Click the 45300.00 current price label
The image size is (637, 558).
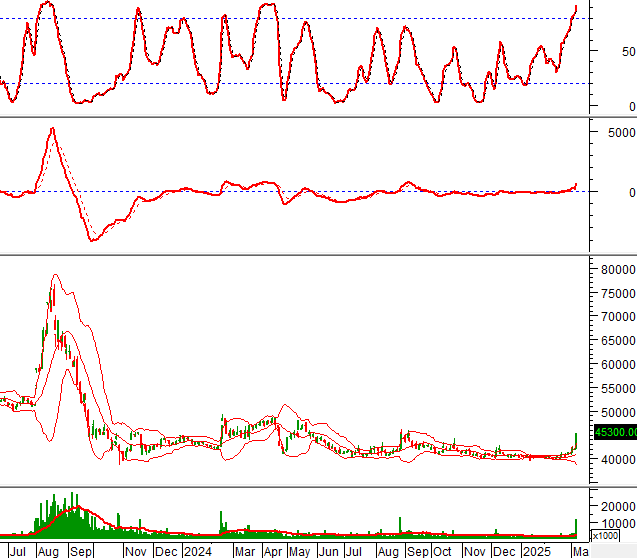coord(615,432)
